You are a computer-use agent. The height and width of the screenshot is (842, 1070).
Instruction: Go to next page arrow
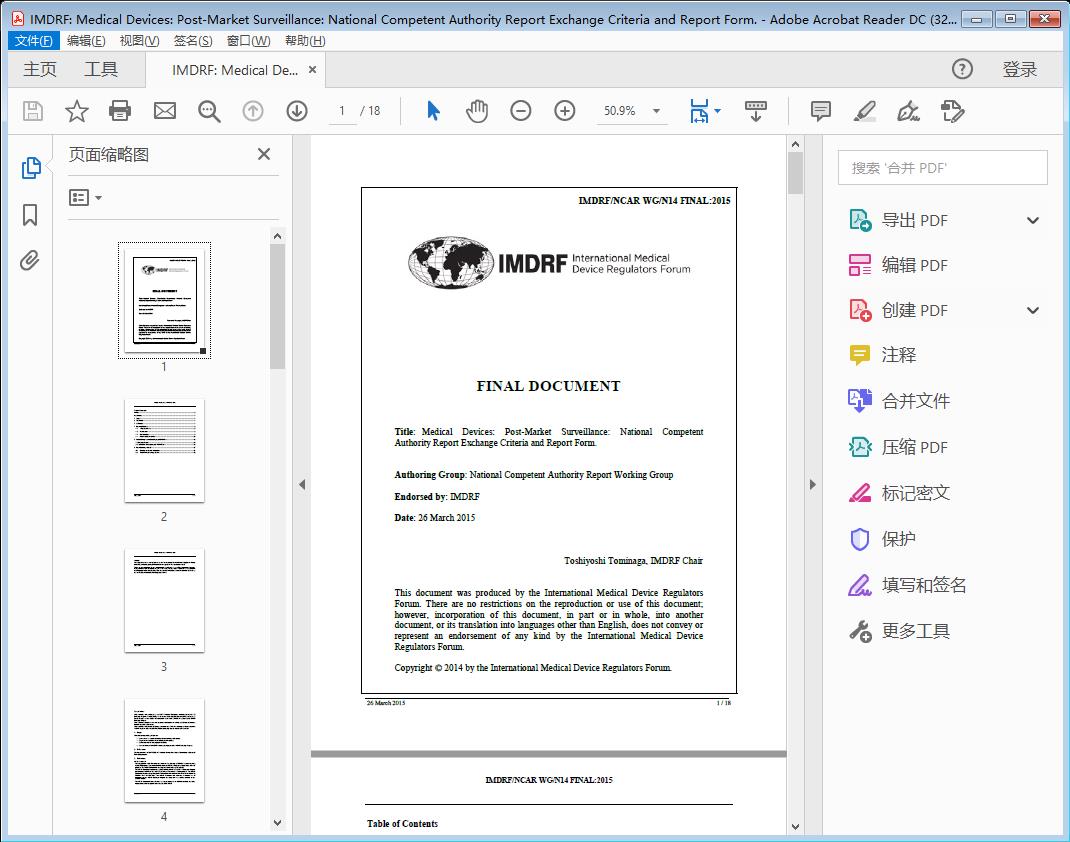[297, 111]
